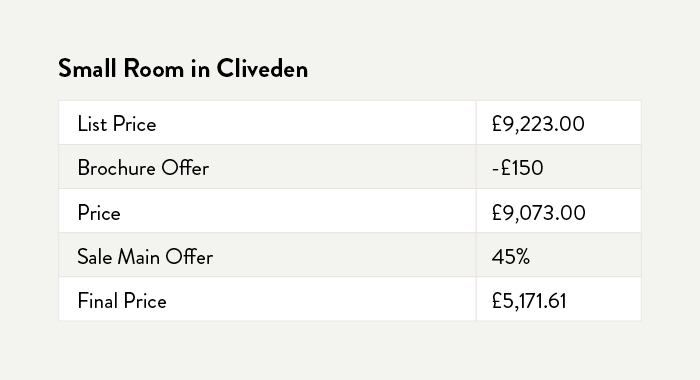Screen dimensions: 700x380
Task: Click the word Offer in Brochure Offer
Action: tap(185, 168)
